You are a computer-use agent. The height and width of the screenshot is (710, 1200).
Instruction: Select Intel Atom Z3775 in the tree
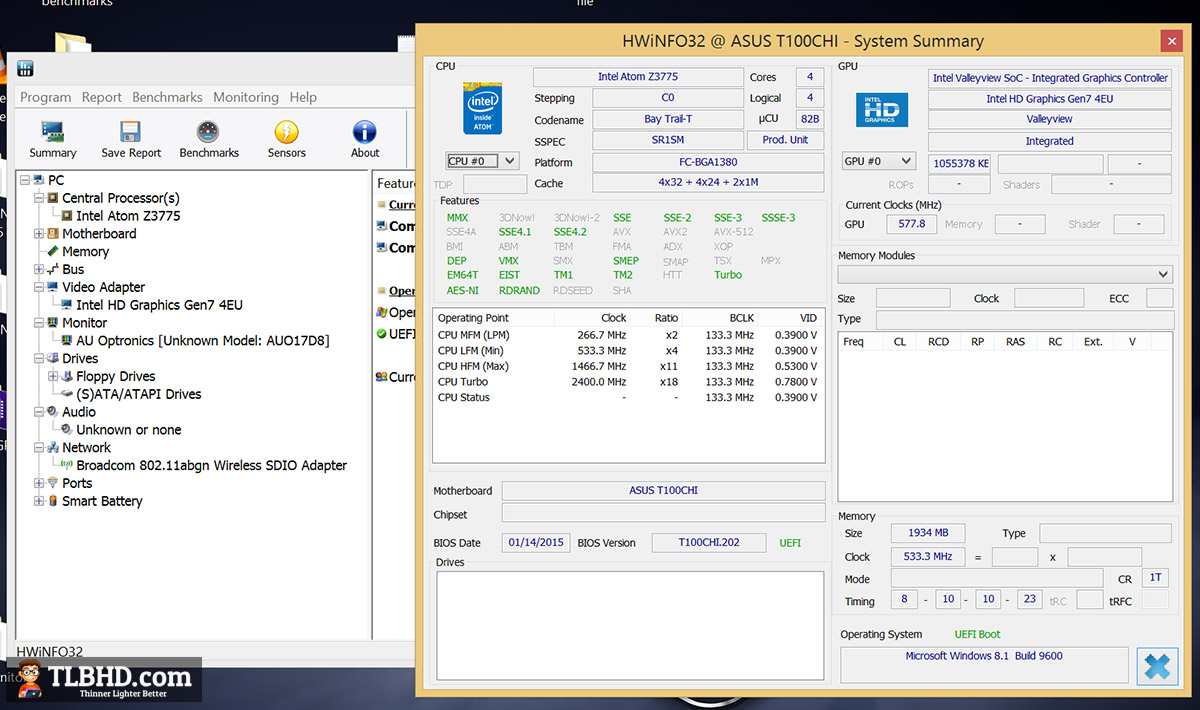click(x=128, y=216)
